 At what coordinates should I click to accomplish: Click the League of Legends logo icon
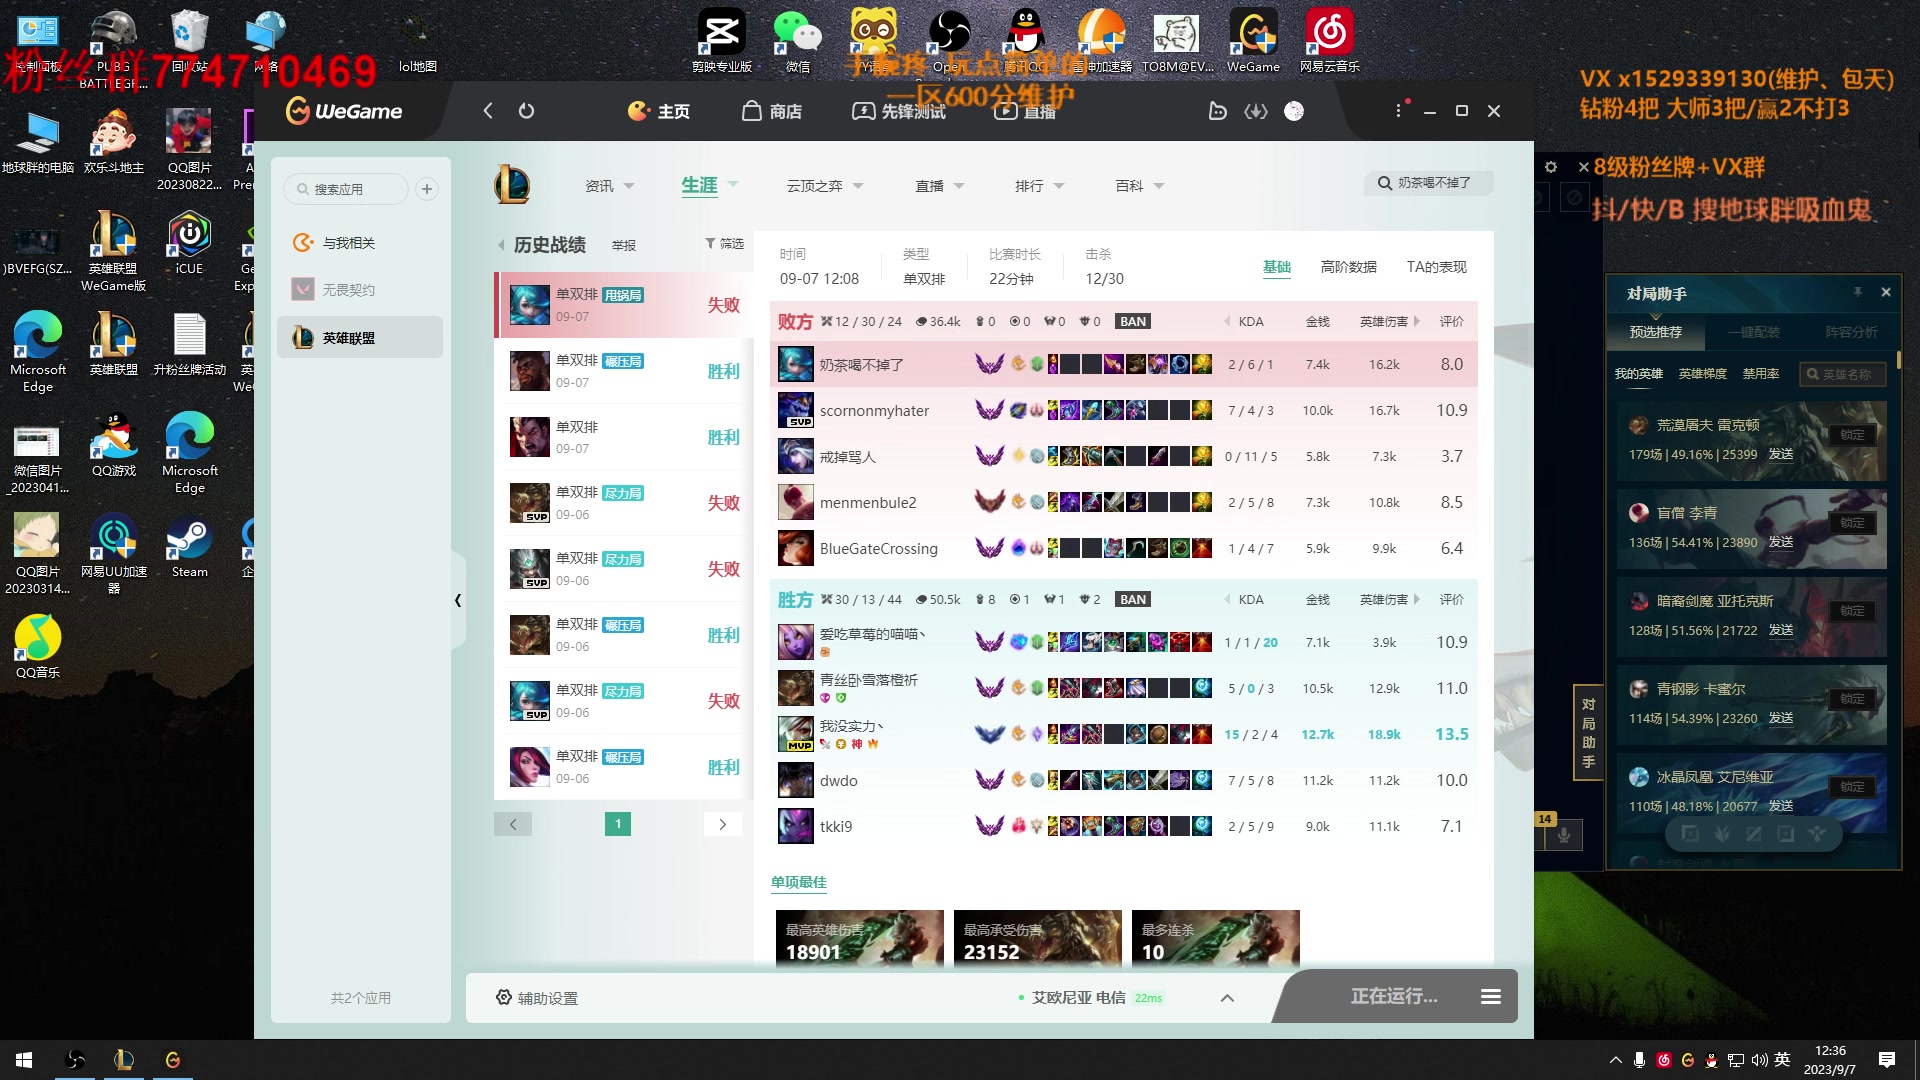[x=513, y=185]
